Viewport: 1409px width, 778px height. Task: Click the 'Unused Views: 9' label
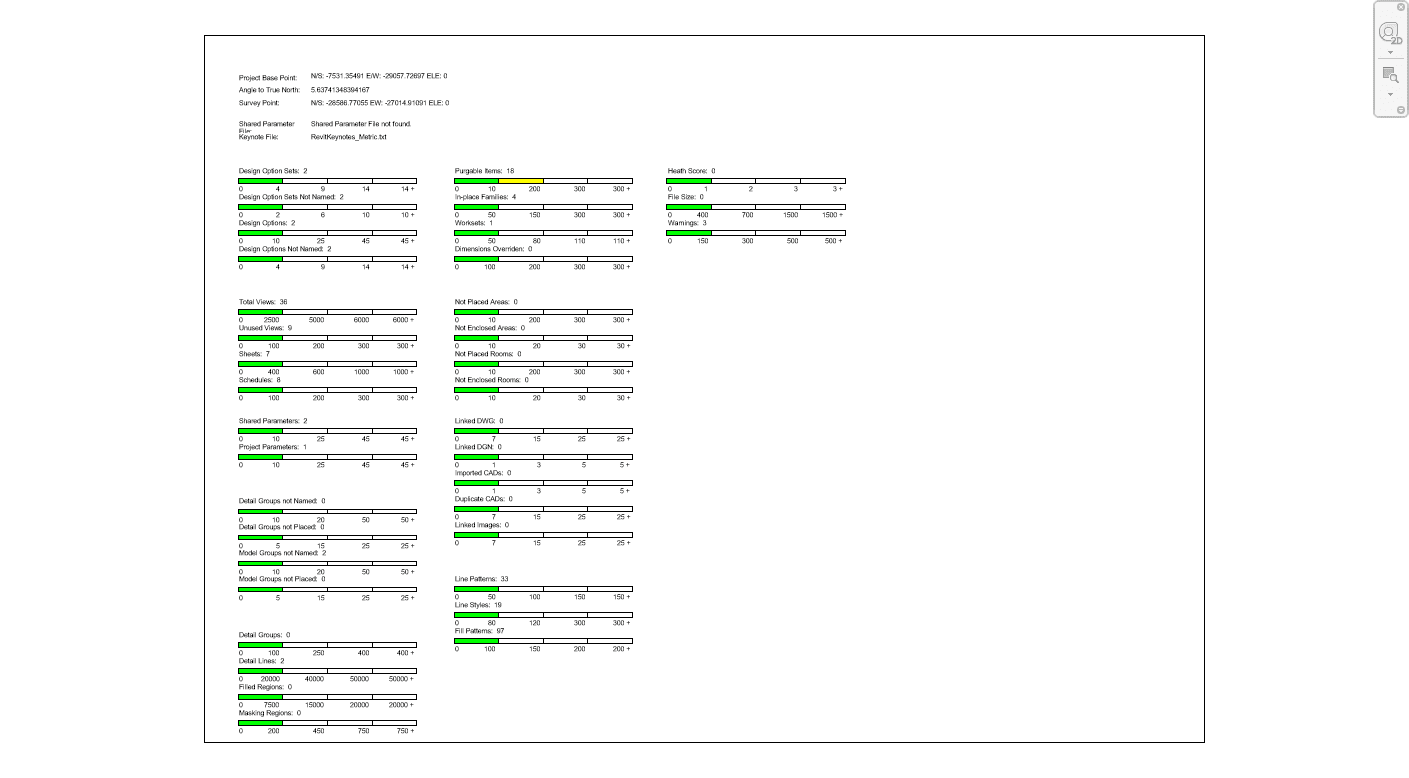point(265,327)
